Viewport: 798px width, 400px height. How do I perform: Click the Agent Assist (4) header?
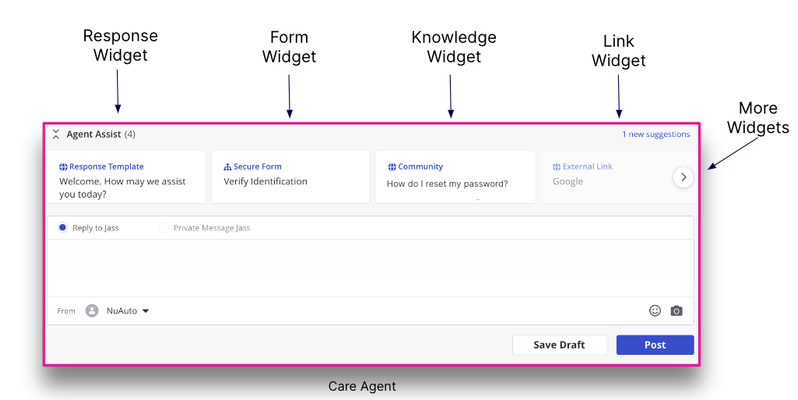click(101, 134)
